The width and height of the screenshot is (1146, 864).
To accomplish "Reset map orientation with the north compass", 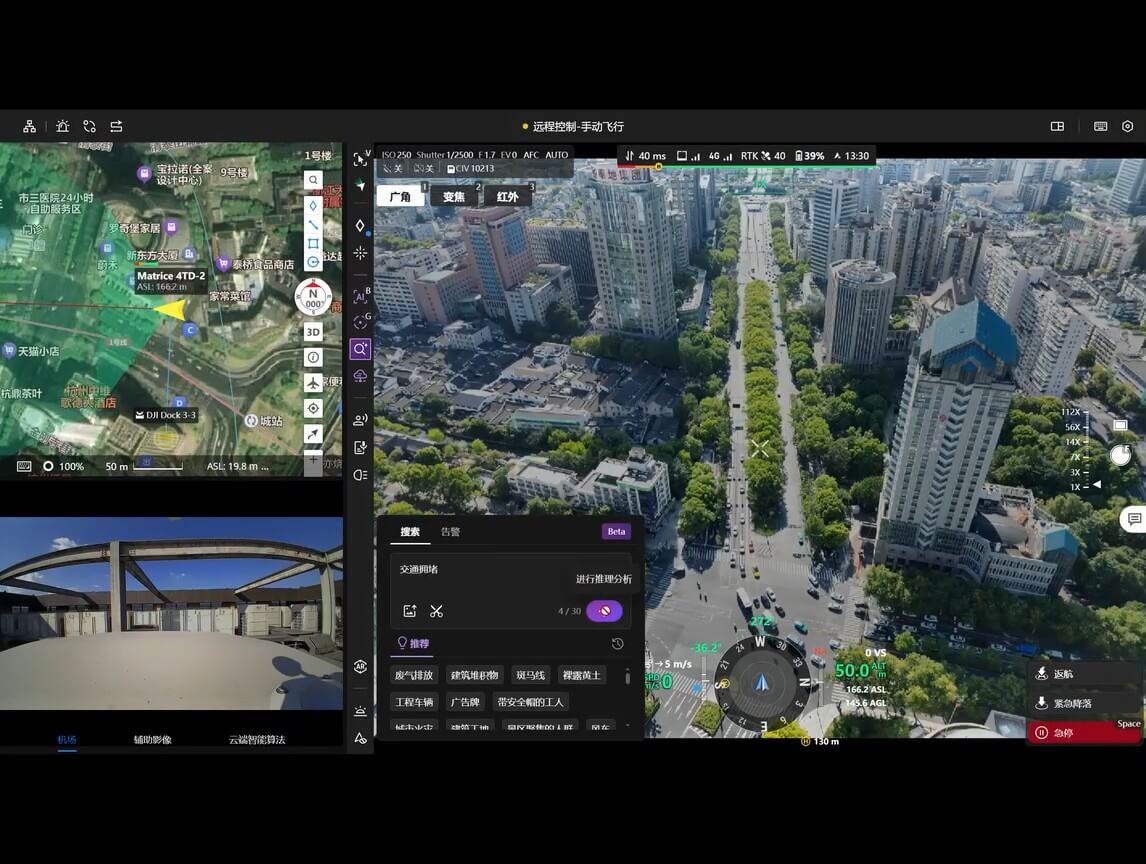I will pyautogui.click(x=314, y=298).
